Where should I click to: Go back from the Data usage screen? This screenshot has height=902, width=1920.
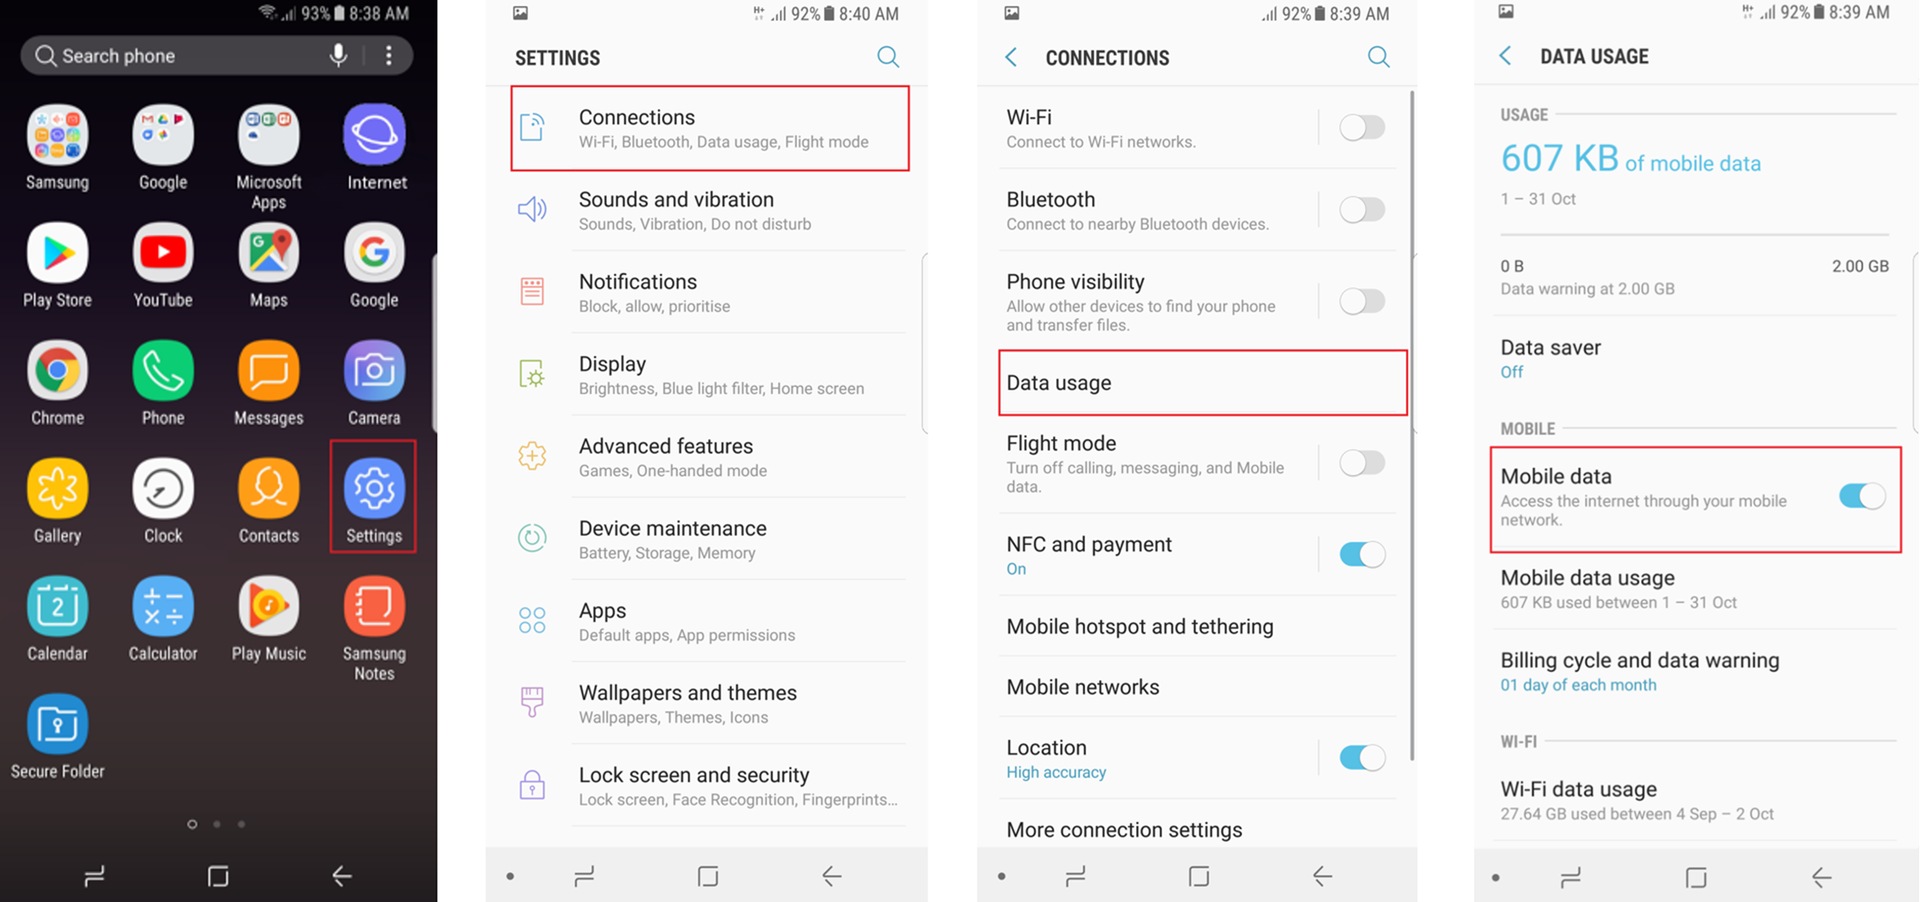(x=1505, y=56)
